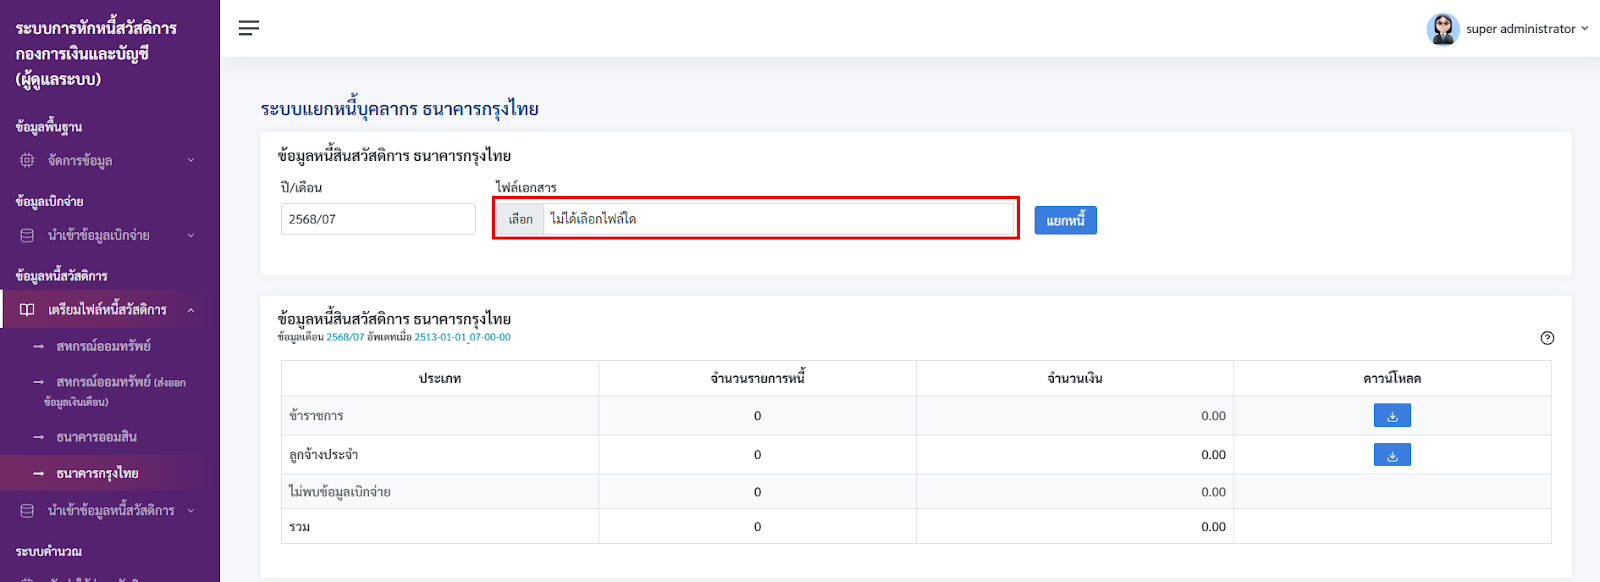Click the ข้อมูลเบิกจ่าย sidebar section heading
The image size is (1600, 582).
[50, 201]
